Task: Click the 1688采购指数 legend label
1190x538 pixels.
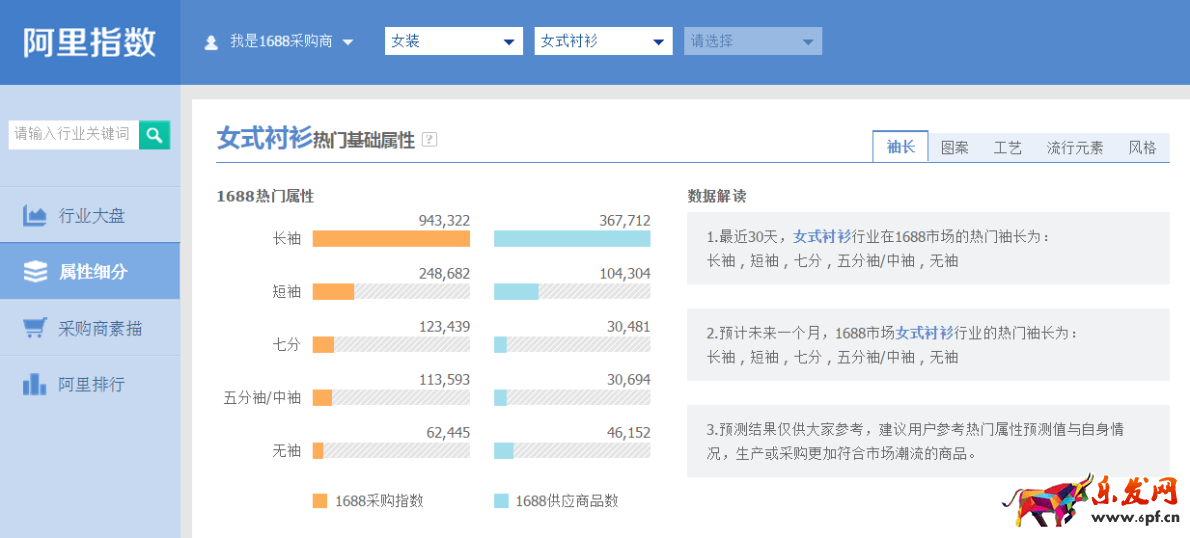Action: 379,501
